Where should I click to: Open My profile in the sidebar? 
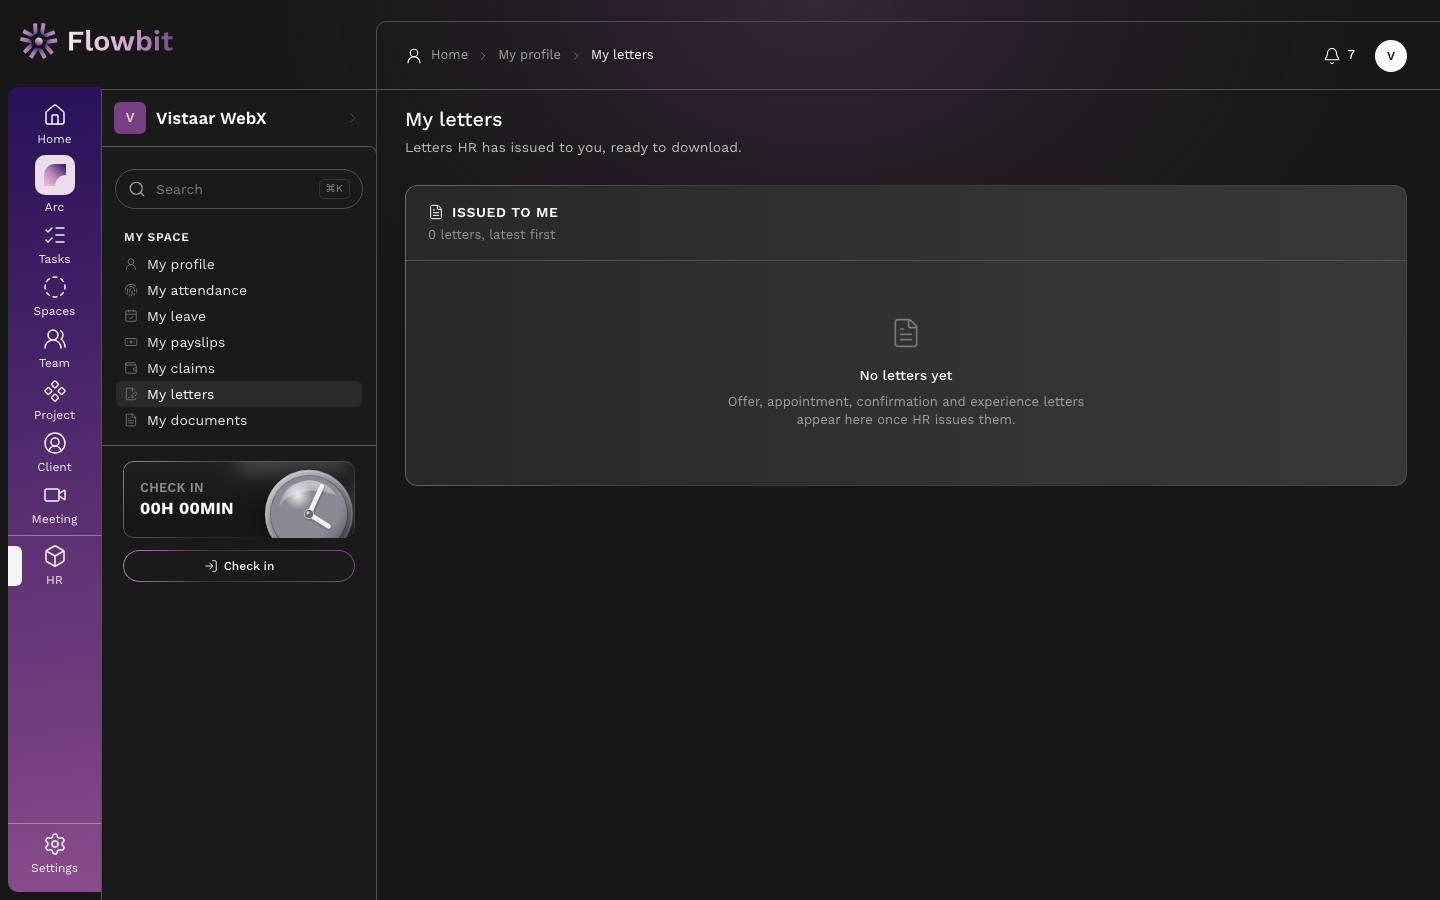click(239, 264)
